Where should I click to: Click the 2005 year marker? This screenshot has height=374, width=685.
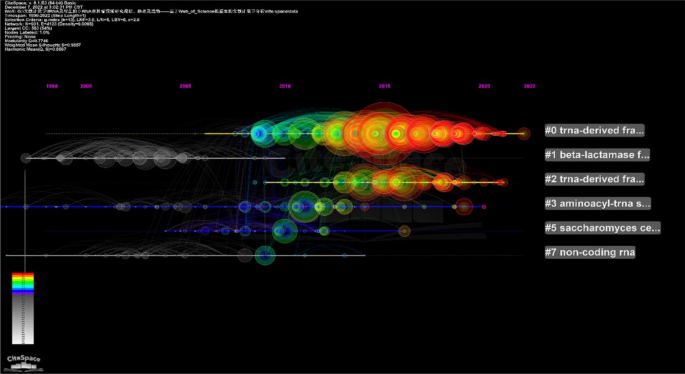point(185,87)
